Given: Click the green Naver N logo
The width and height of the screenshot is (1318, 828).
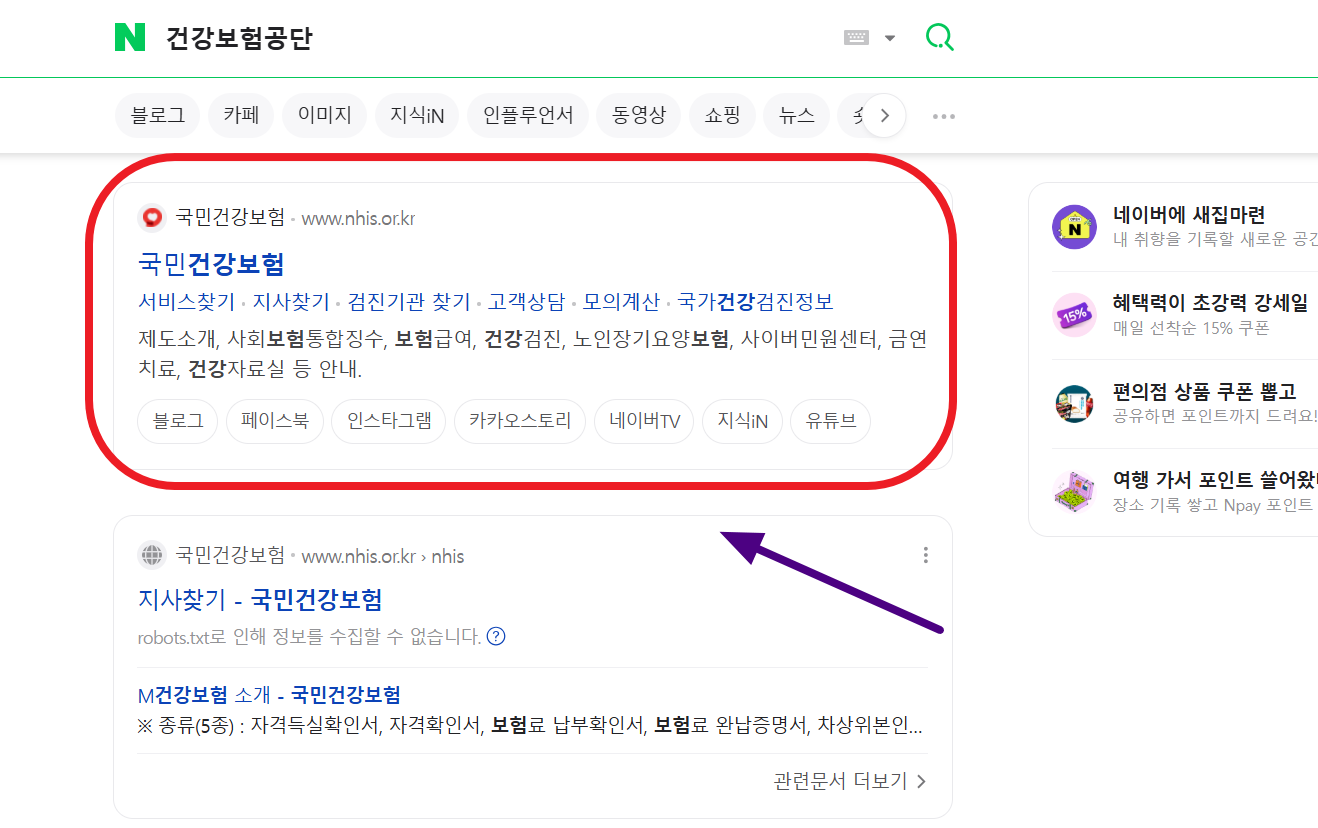Looking at the screenshot, I should point(130,38).
